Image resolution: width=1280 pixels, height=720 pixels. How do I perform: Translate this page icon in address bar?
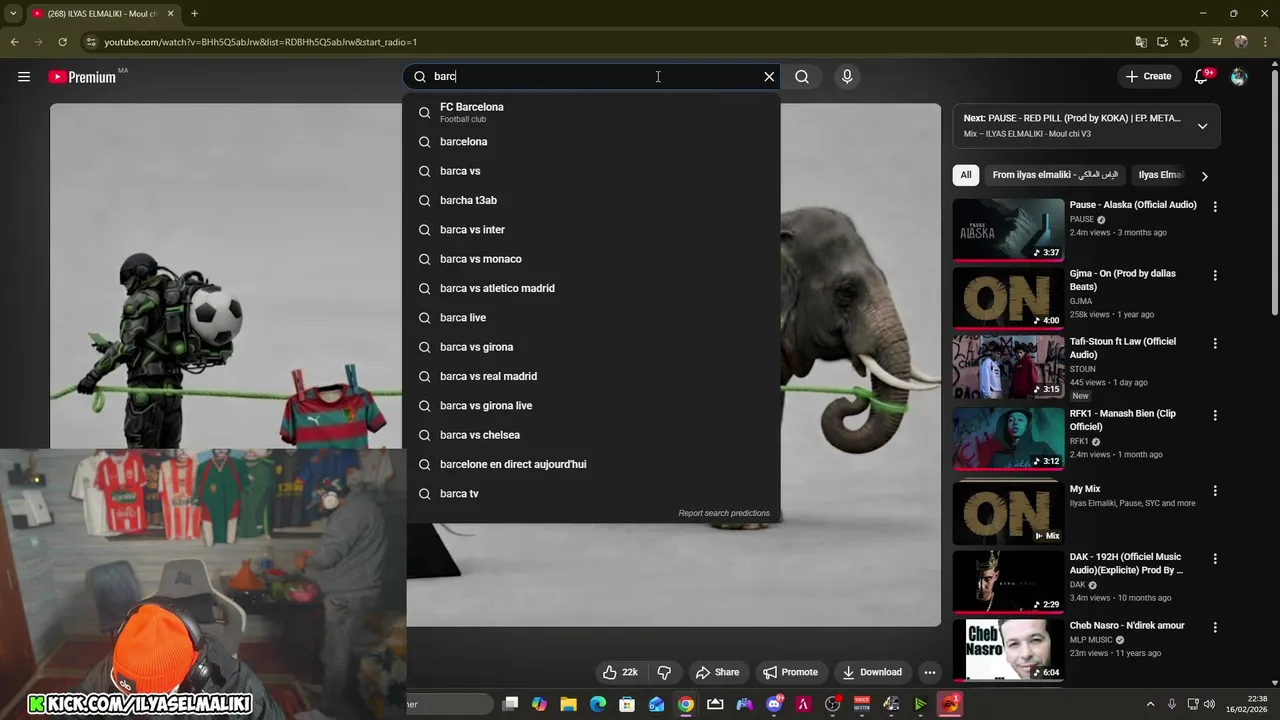tap(1141, 42)
